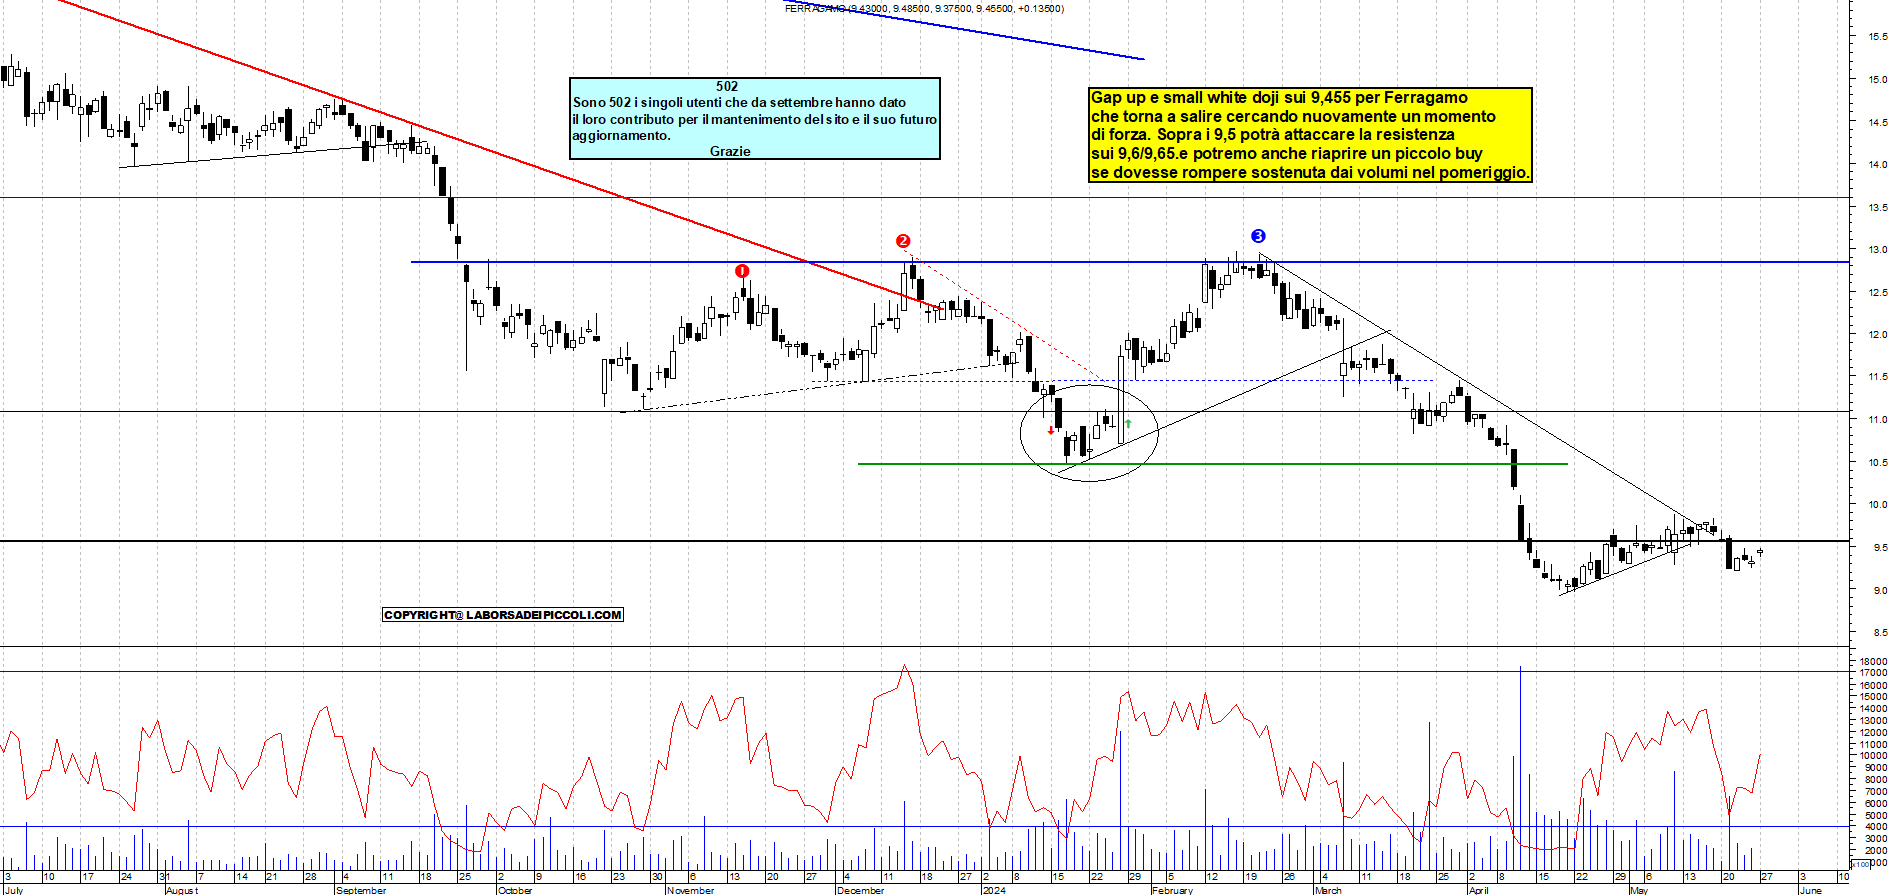This screenshot has height=895, width=1890.
Task: Click the blue circled marker number 3
Action: click(1259, 236)
